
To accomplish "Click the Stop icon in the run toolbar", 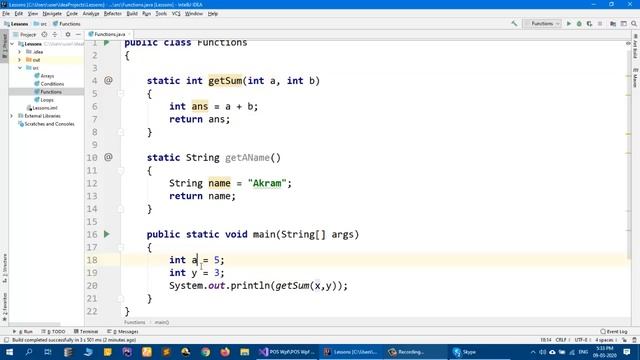I will point(600,24).
